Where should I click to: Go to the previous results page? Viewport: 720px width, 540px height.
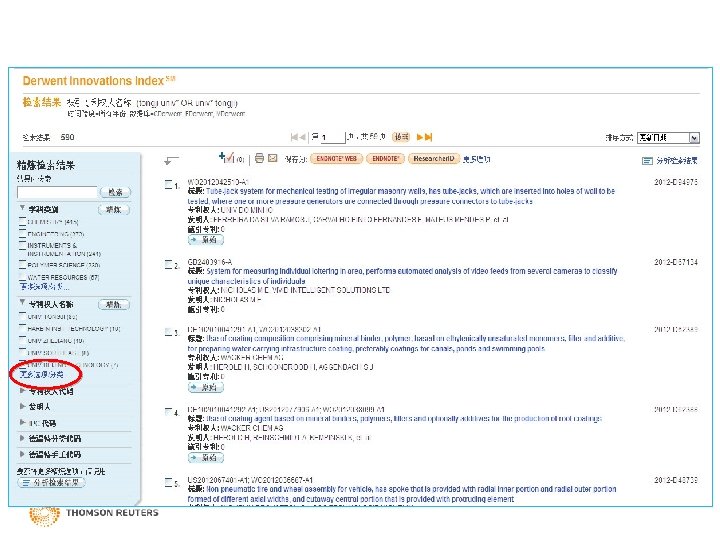[302, 137]
